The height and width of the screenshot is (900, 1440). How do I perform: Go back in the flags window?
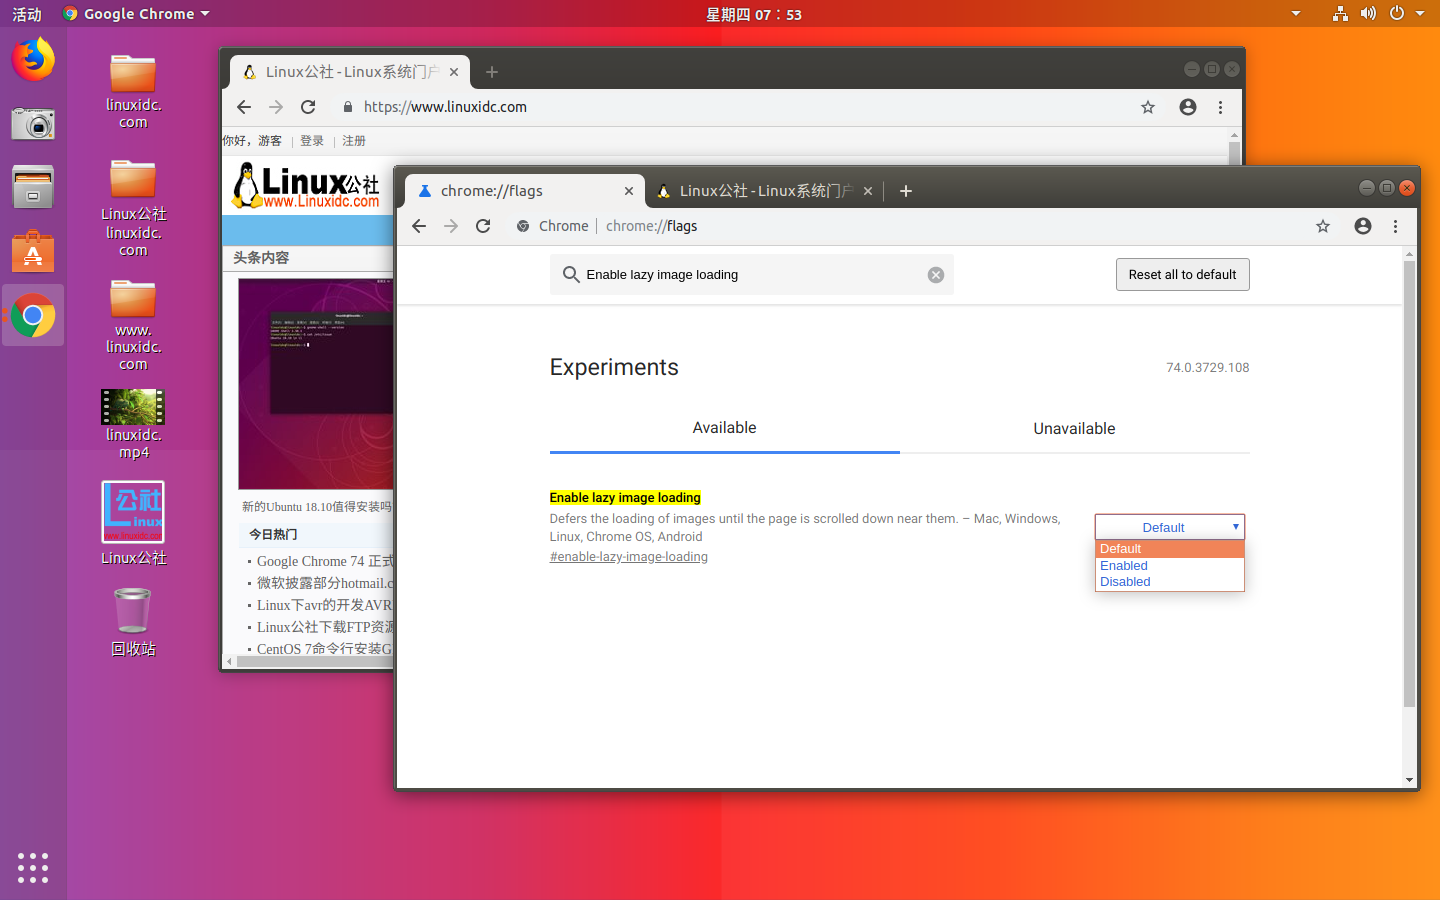pos(419,226)
